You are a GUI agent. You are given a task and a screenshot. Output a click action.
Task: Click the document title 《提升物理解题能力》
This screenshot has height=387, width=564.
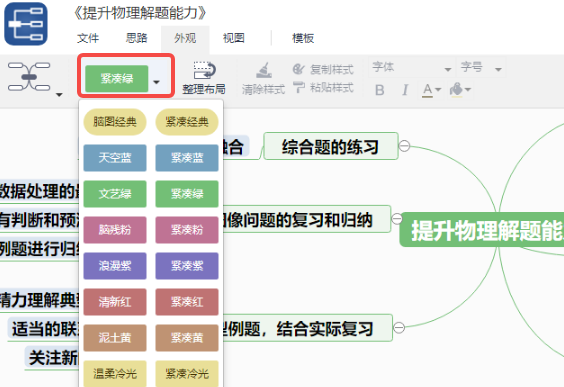tap(140, 13)
